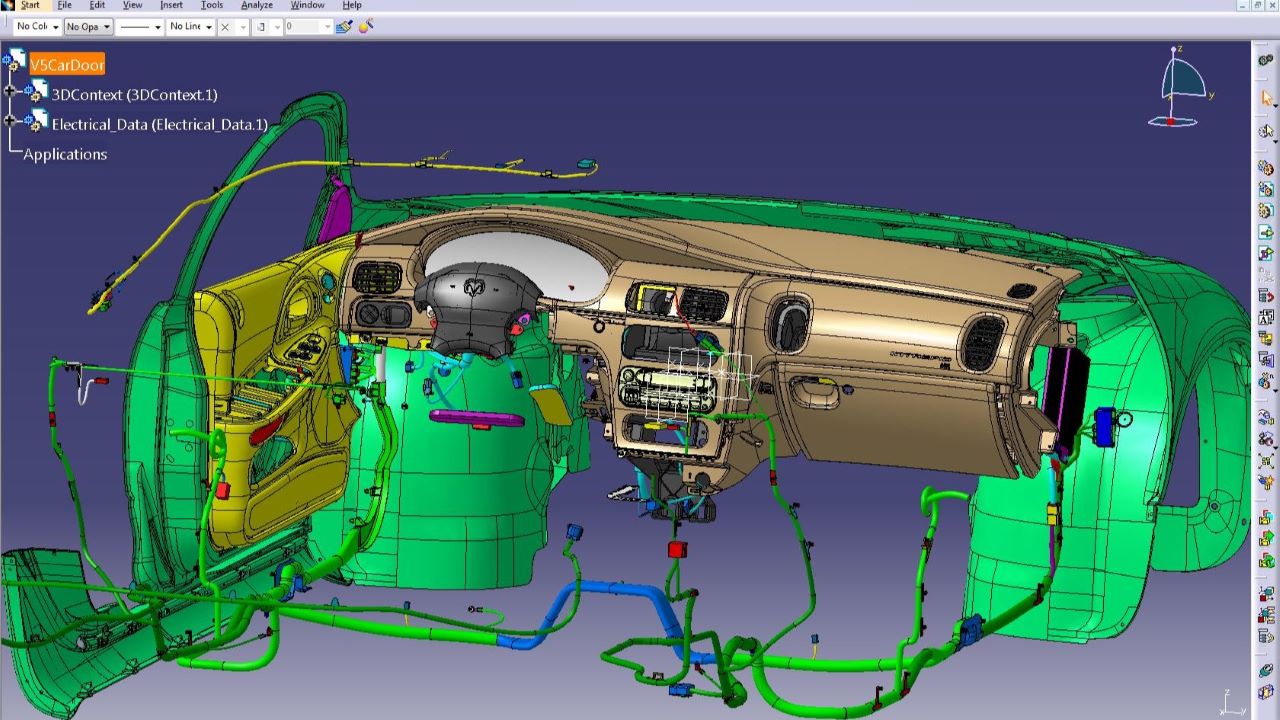This screenshot has width=1280, height=720.
Task: Click the V5CarDoor product icon in tree
Action: [x=14, y=62]
